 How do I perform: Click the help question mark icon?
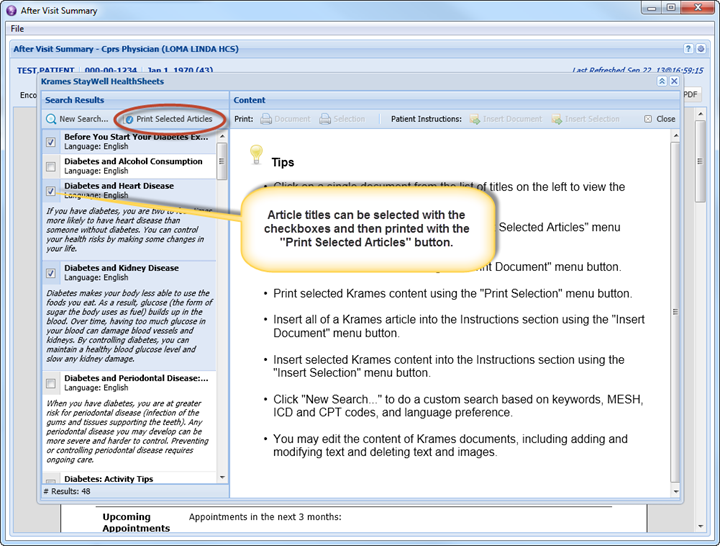[688, 49]
